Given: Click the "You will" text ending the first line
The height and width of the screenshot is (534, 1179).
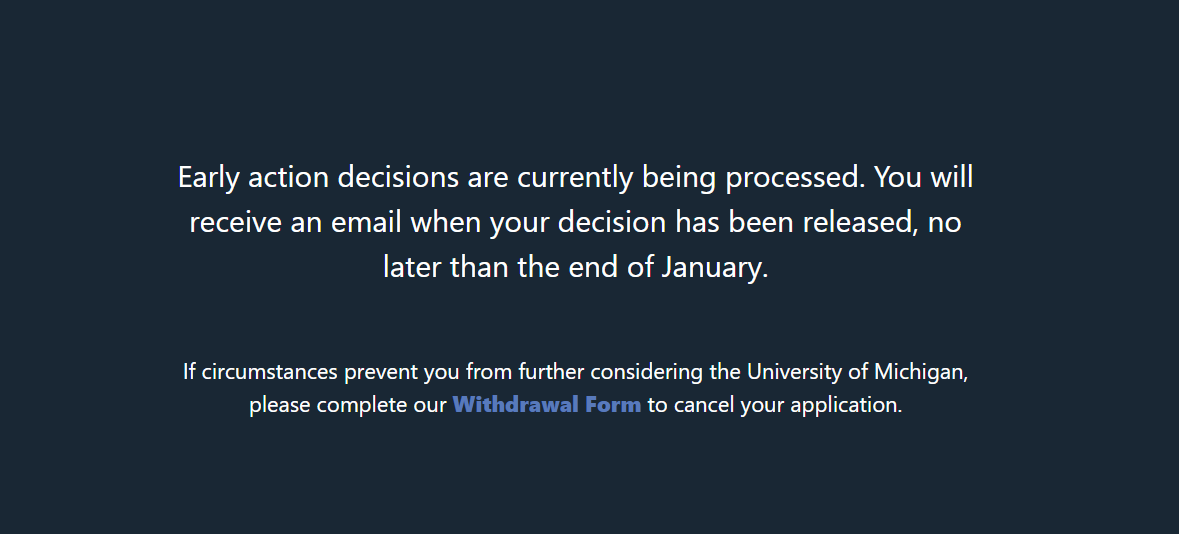Looking at the screenshot, I should point(923,177).
